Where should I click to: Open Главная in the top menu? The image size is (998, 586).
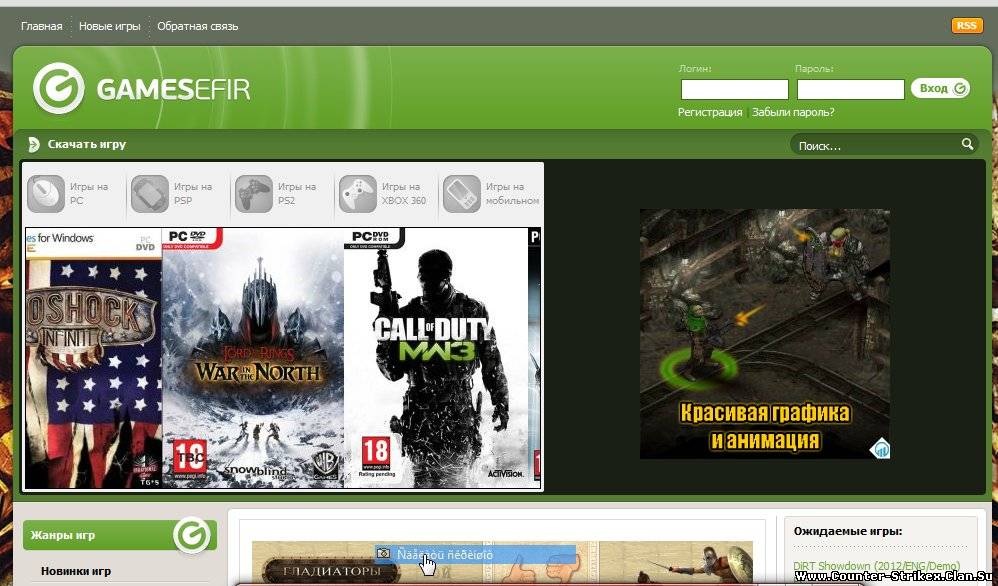pyautogui.click(x=41, y=26)
